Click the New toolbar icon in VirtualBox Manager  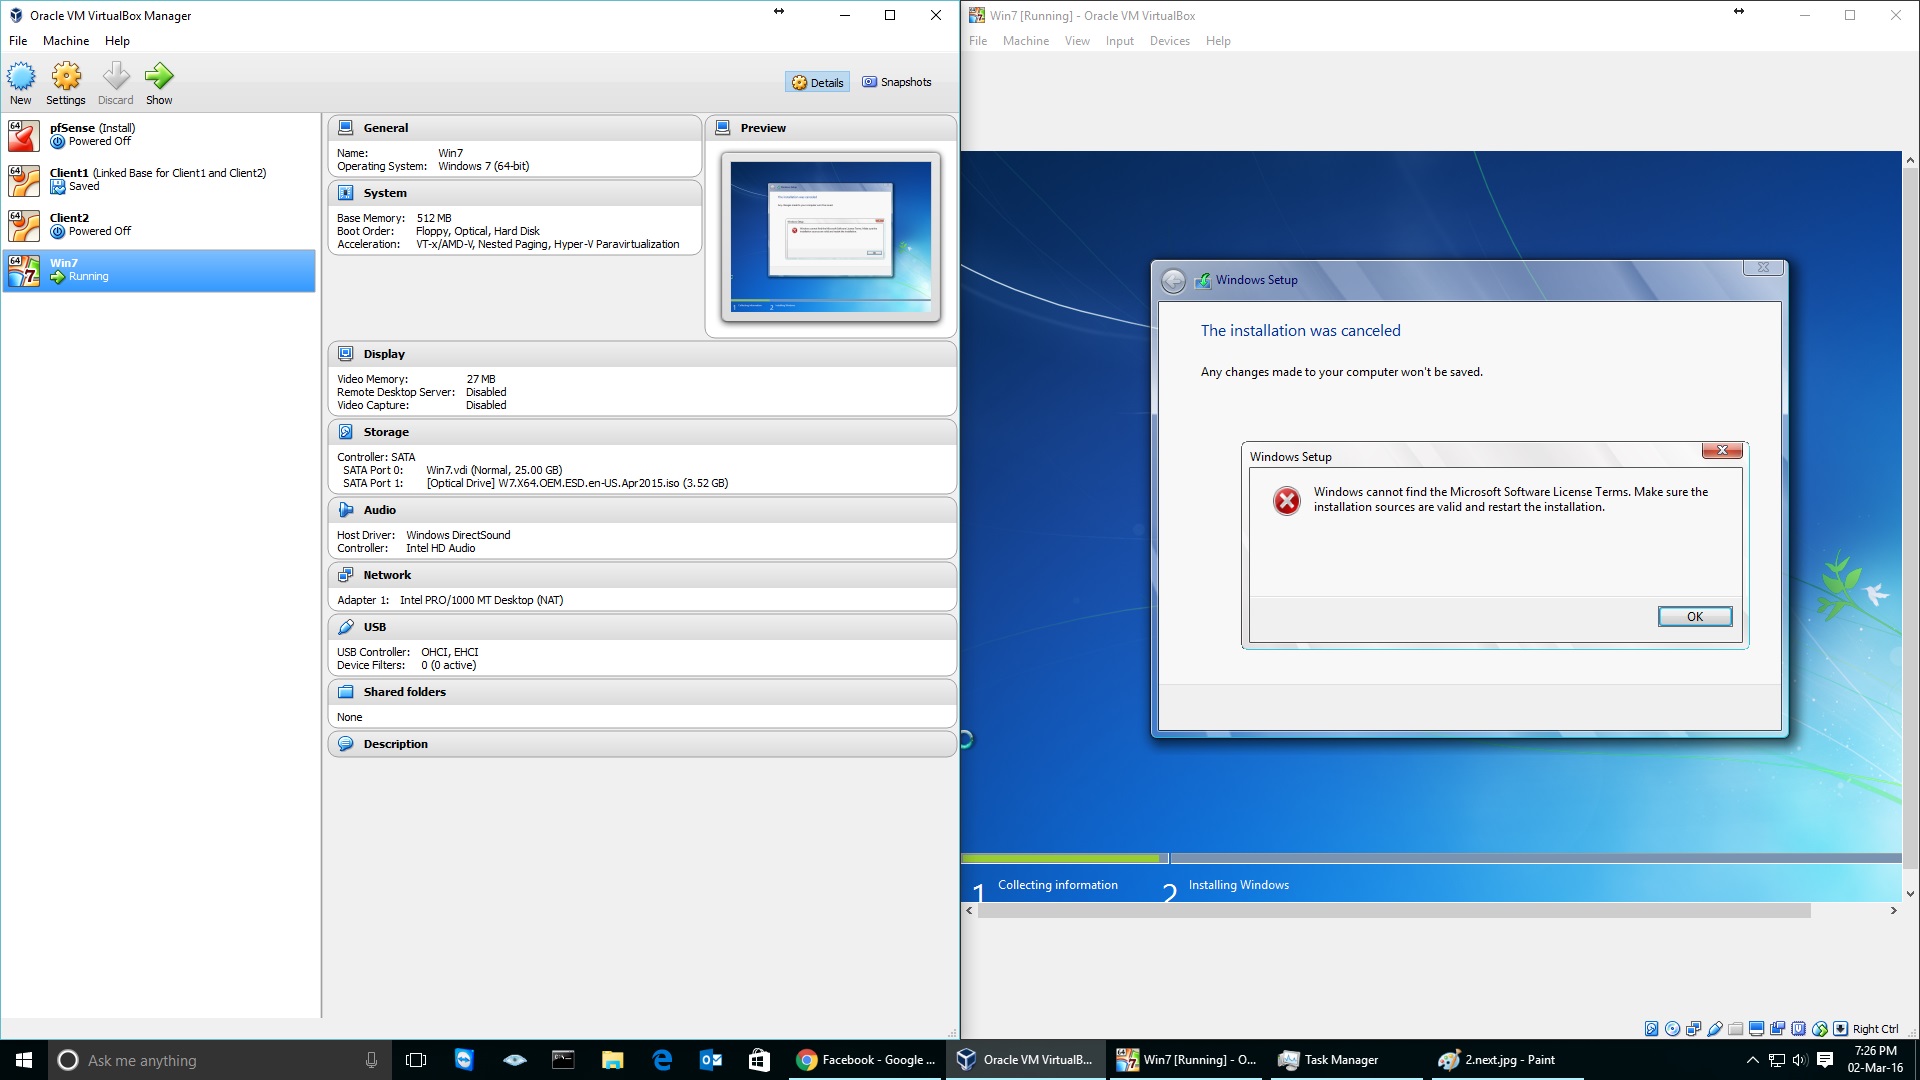[x=21, y=77]
